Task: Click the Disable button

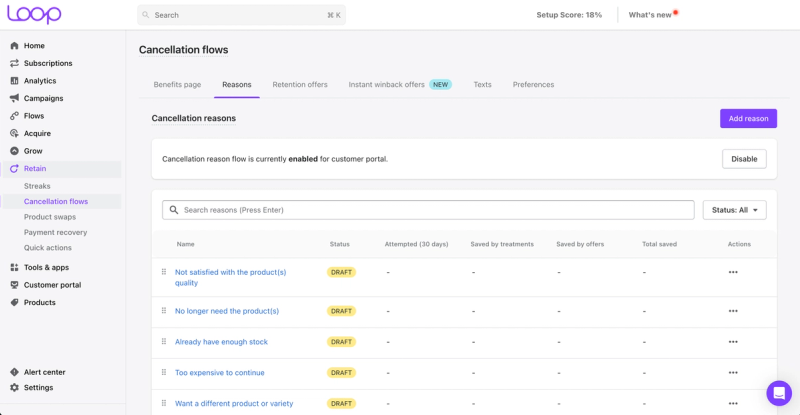Action: coord(744,159)
